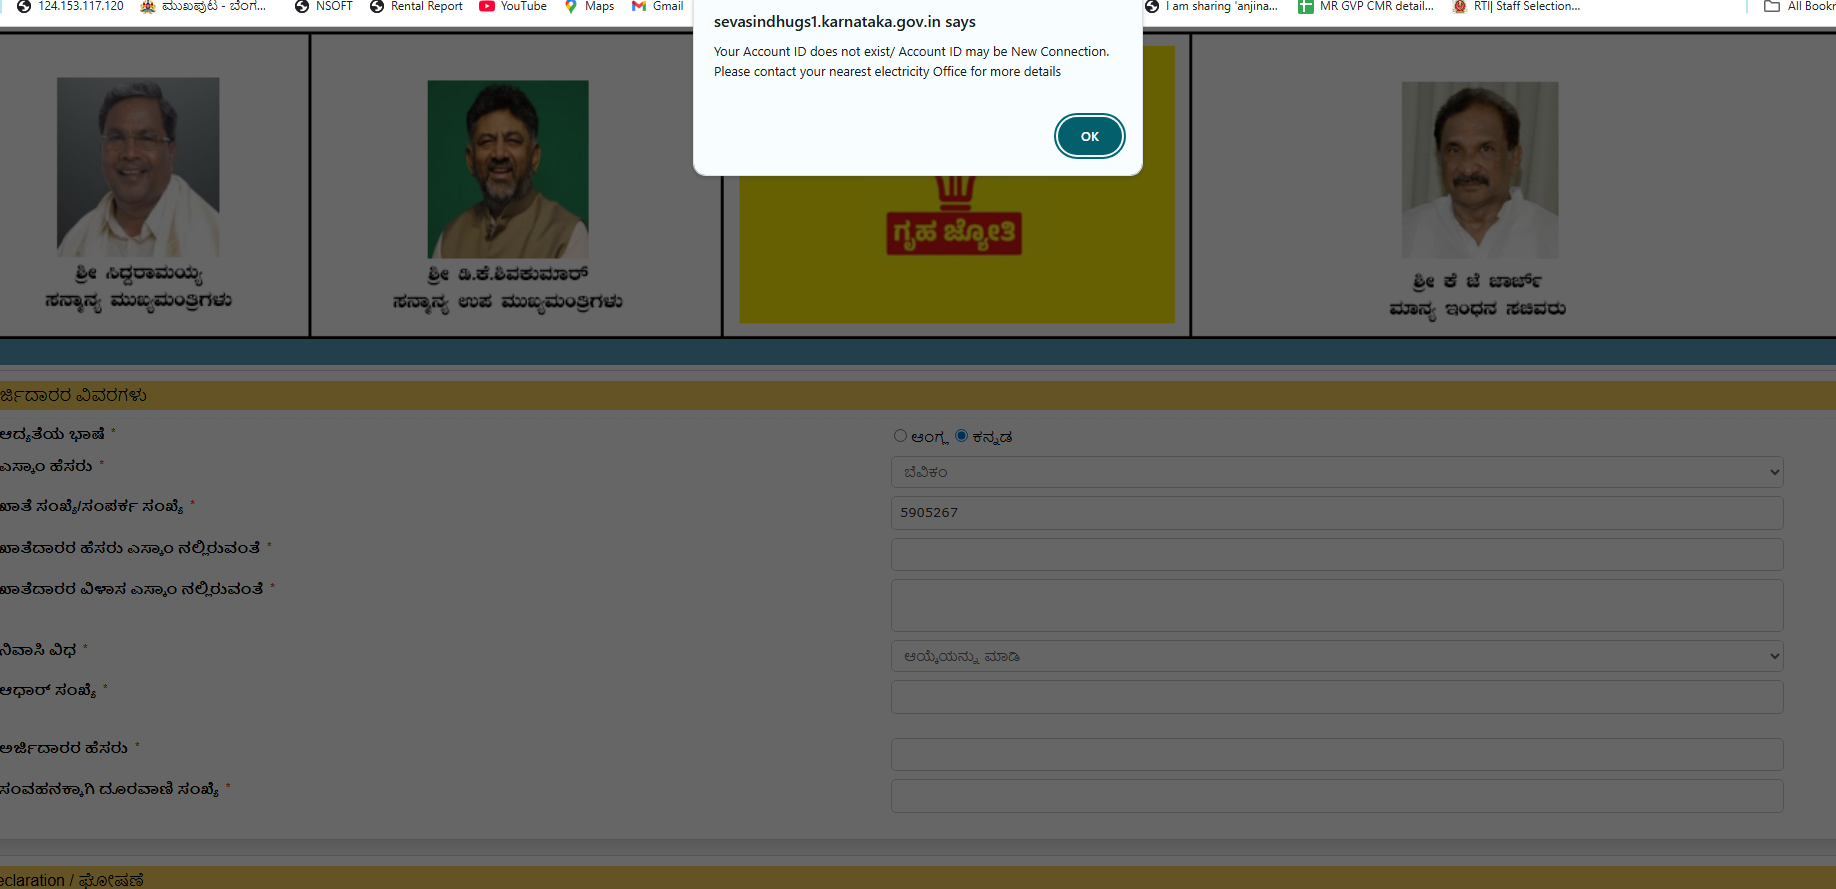Click the applicant name input field
The image size is (1836, 889).
coord(1337,754)
